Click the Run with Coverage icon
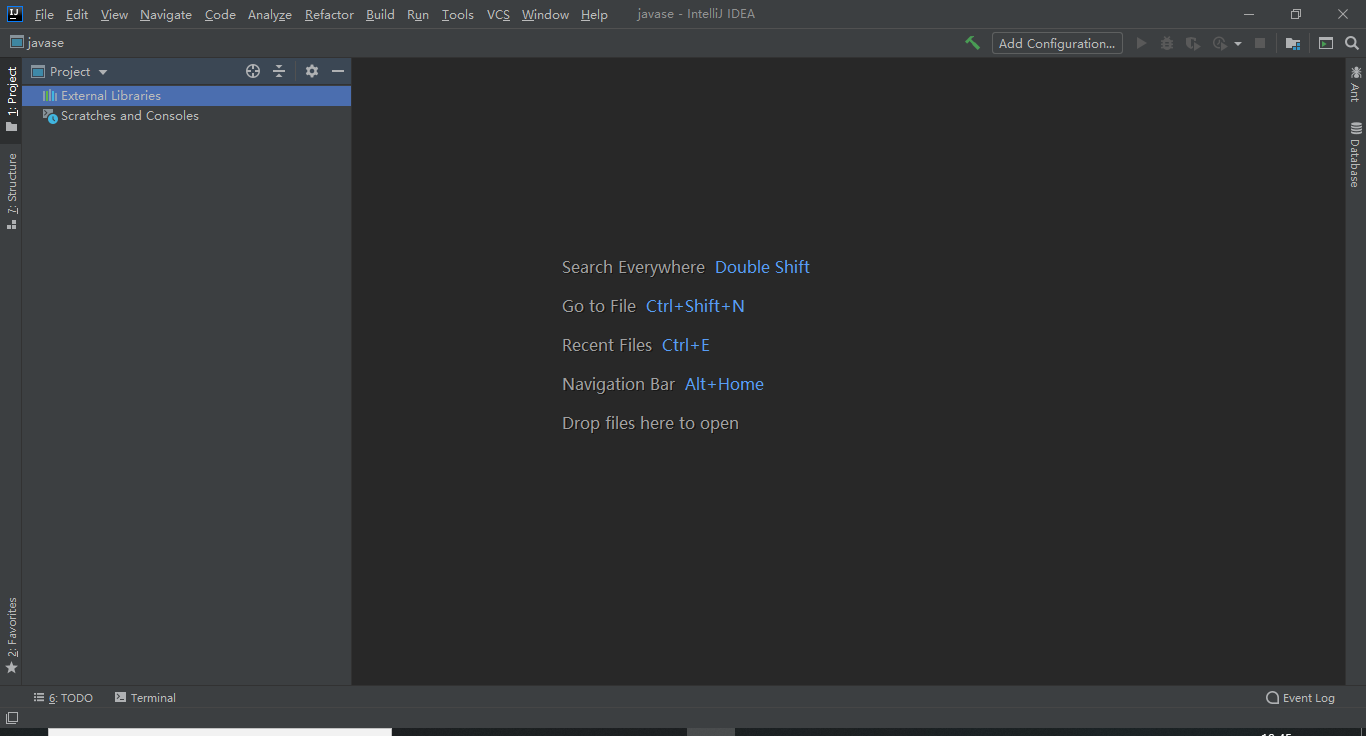This screenshot has height=736, width=1366. tap(1193, 43)
